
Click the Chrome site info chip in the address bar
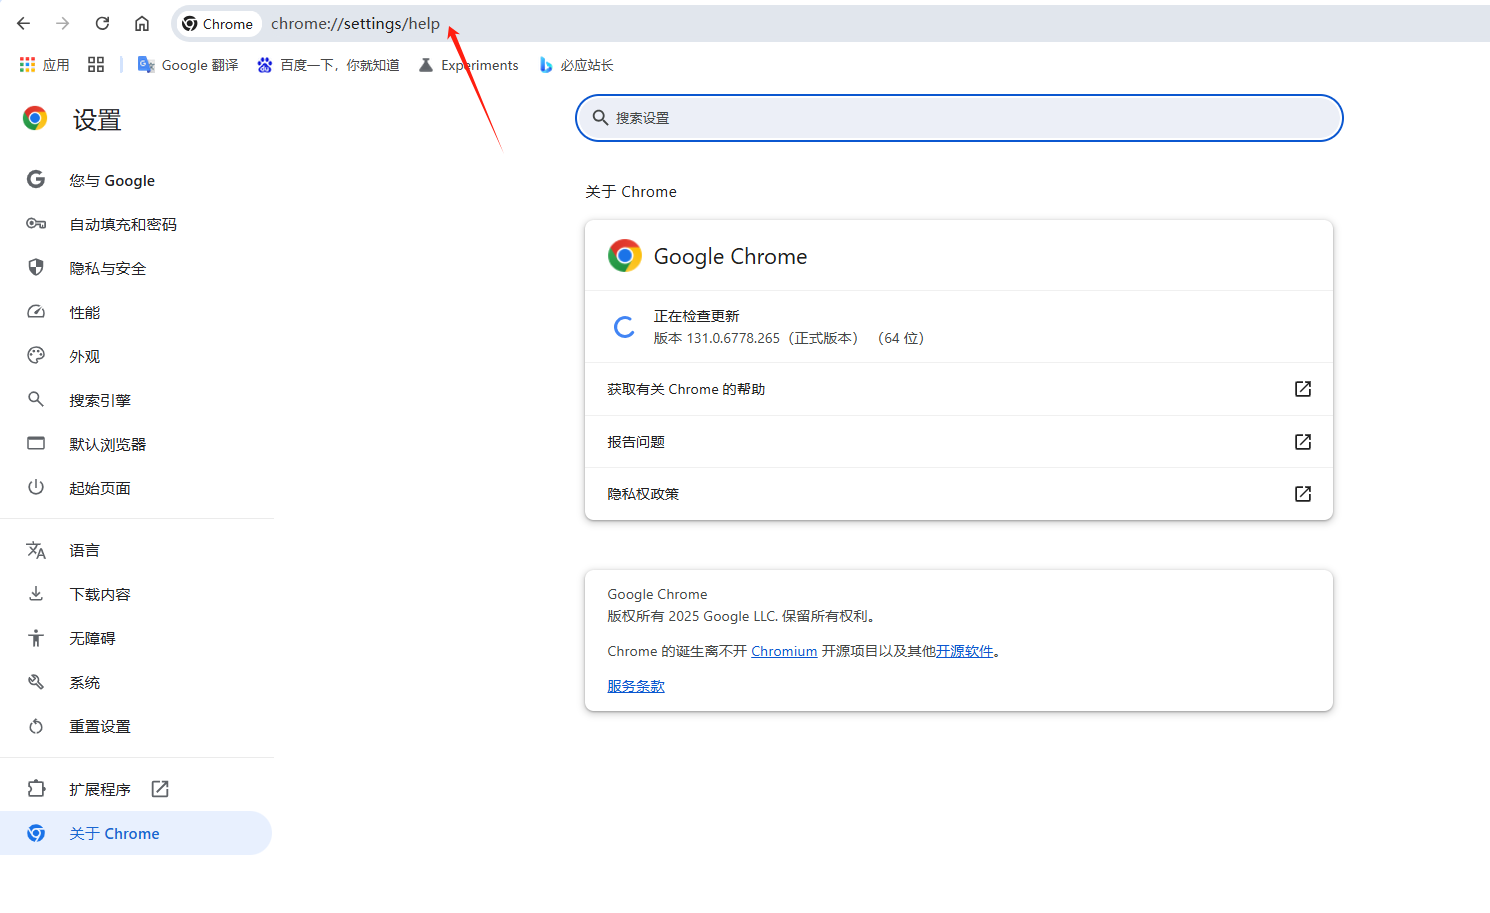pyautogui.click(x=218, y=23)
